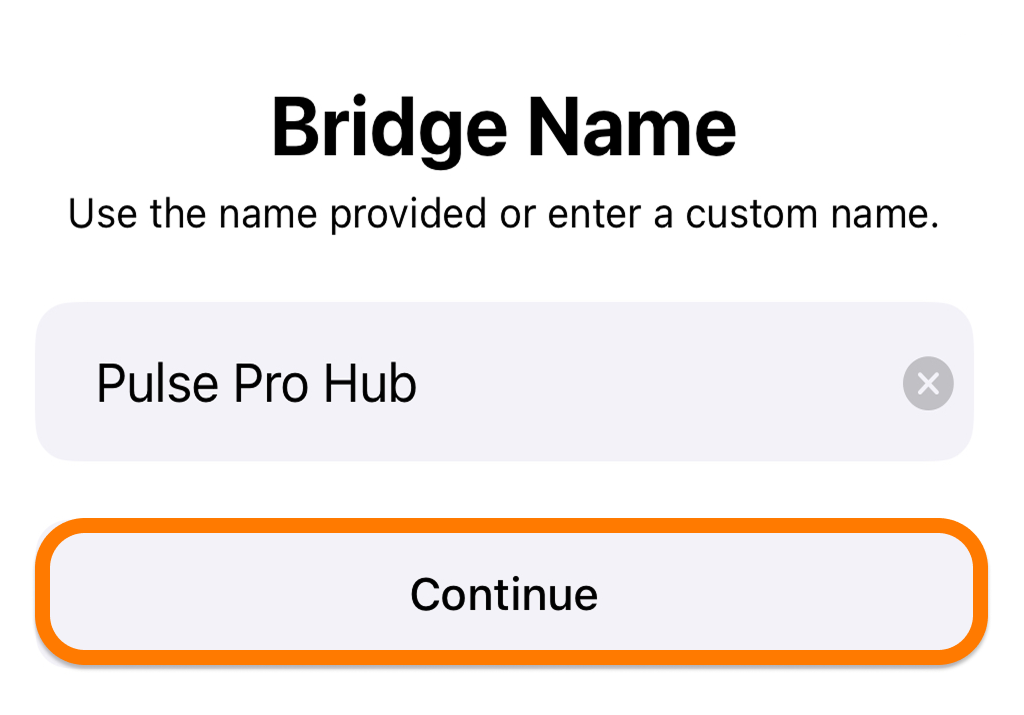Remove the entered name with circular X
Screen dimensions: 1024x715
(x=928, y=383)
